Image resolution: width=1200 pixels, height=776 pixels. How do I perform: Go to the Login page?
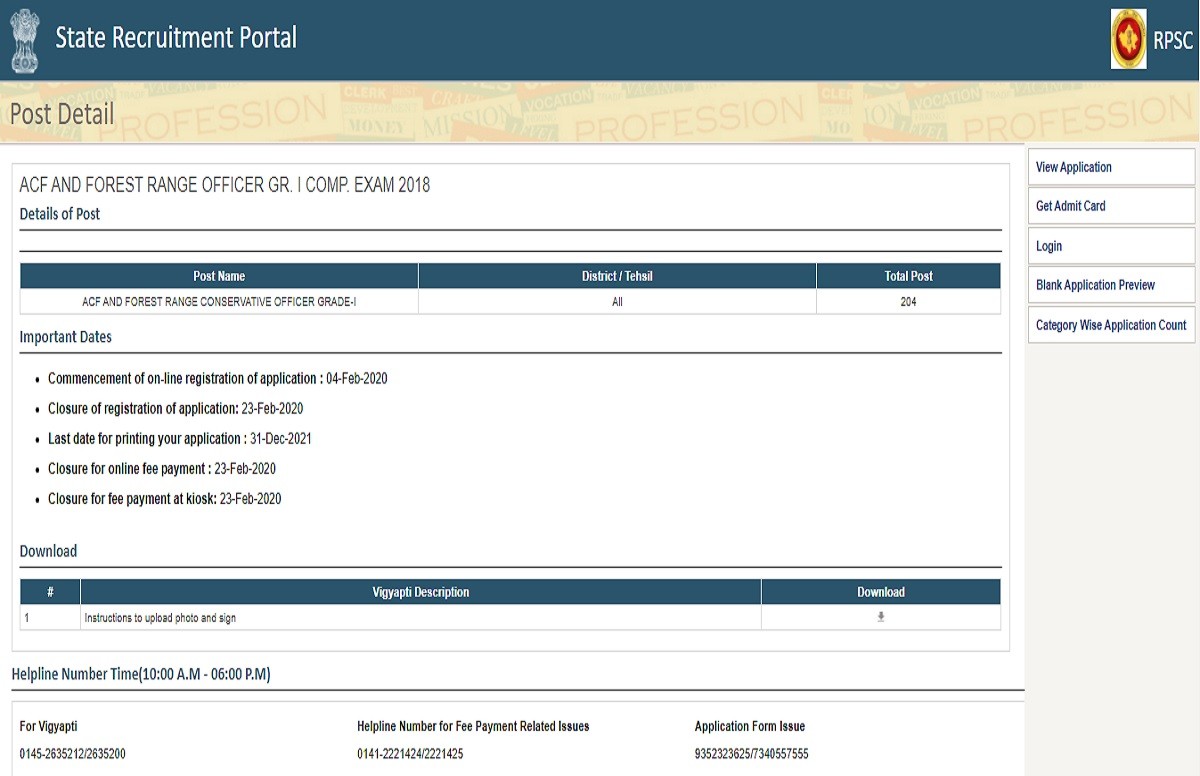click(x=1049, y=246)
